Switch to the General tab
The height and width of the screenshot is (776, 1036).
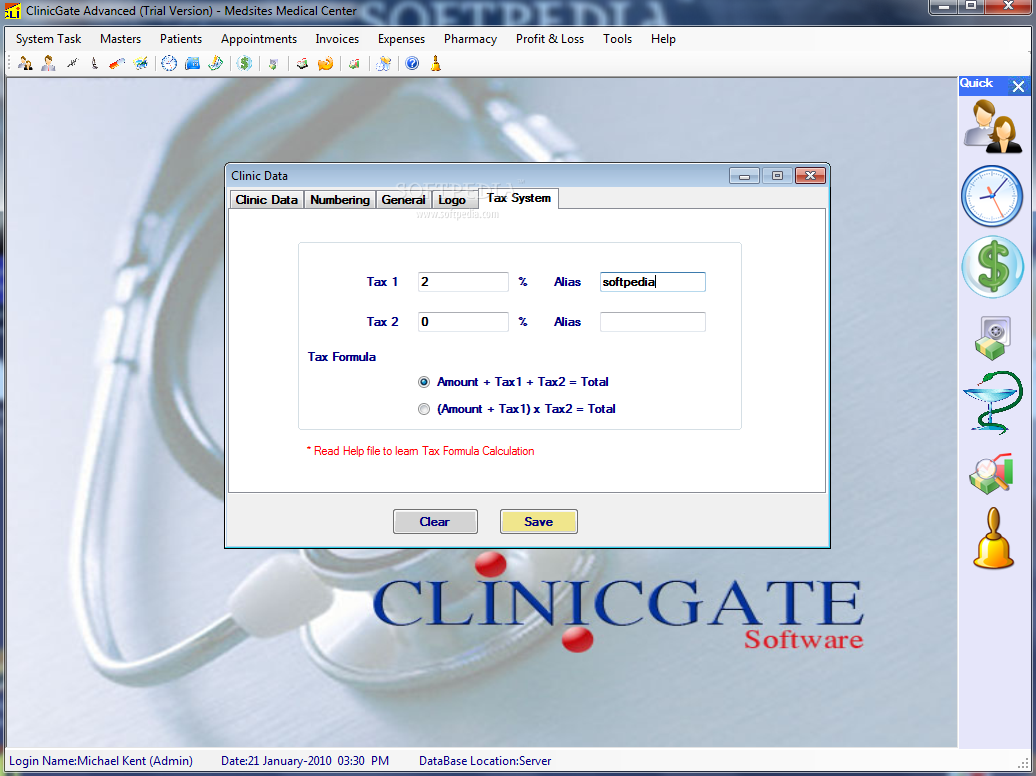pyautogui.click(x=403, y=200)
